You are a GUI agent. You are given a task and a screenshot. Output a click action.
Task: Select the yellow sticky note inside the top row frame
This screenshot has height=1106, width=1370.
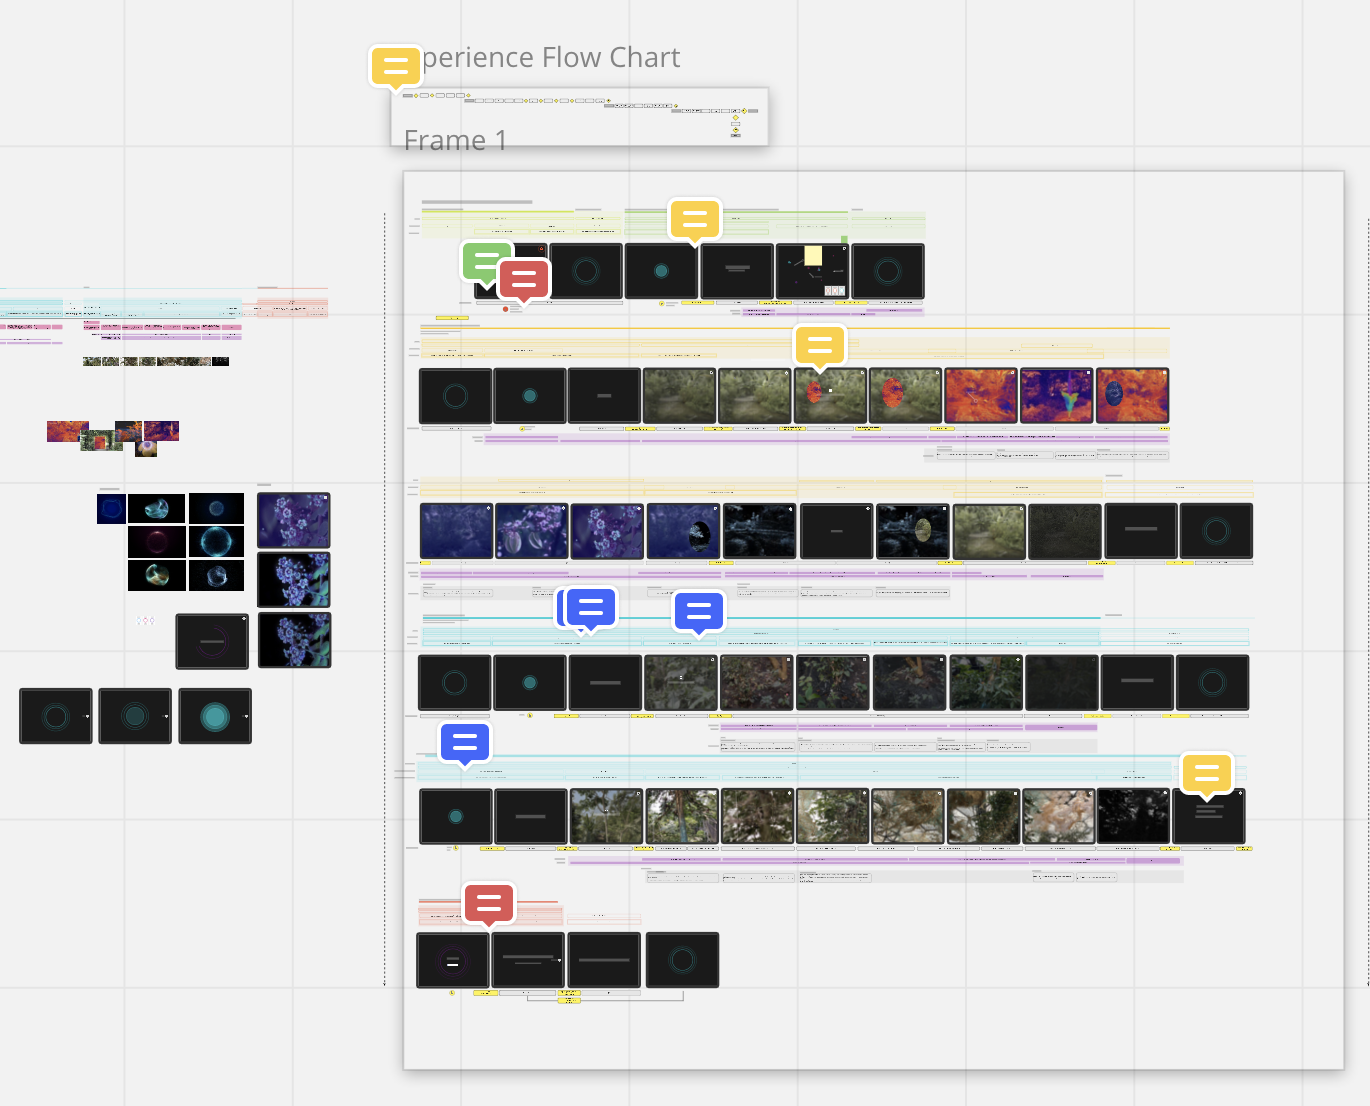point(812,256)
